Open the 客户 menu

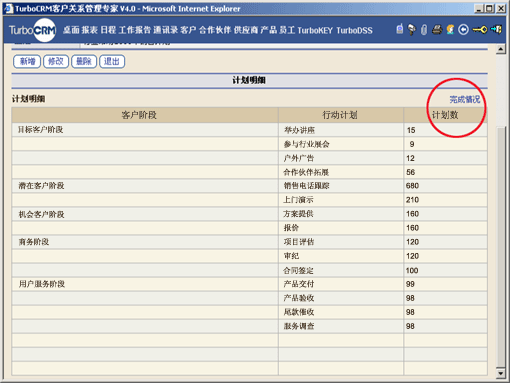pyautogui.click(x=188, y=30)
